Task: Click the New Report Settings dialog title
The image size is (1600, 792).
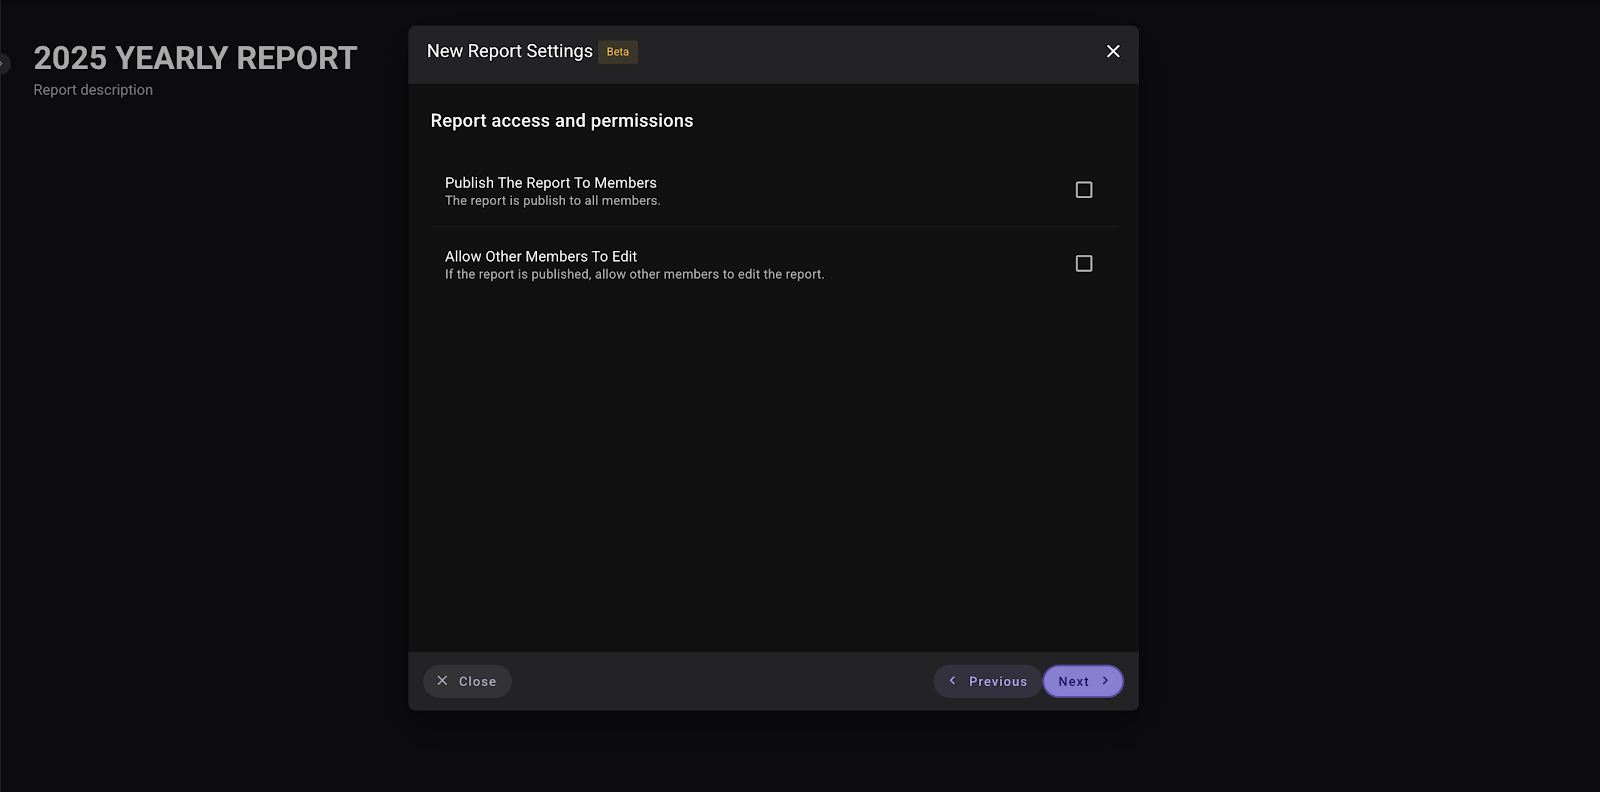Action: (x=509, y=51)
